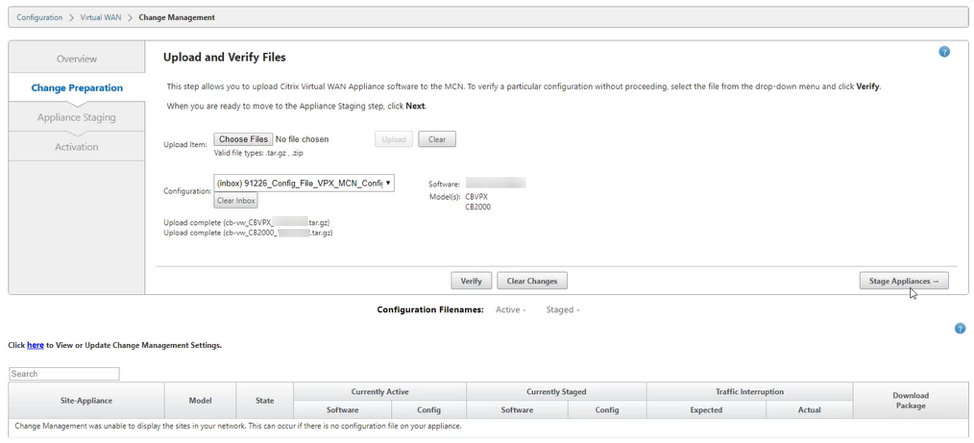The width and height of the screenshot is (974, 443).
Task: Select the Change Preparation tab
Action: click(x=77, y=88)
